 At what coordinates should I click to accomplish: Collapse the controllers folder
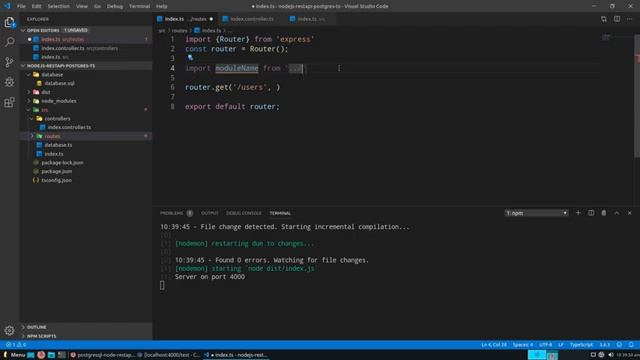(32, 118)
